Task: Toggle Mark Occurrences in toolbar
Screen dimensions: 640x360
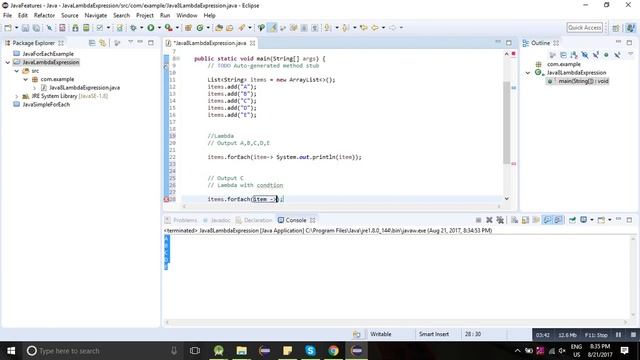Action: (x=272, y=28)
